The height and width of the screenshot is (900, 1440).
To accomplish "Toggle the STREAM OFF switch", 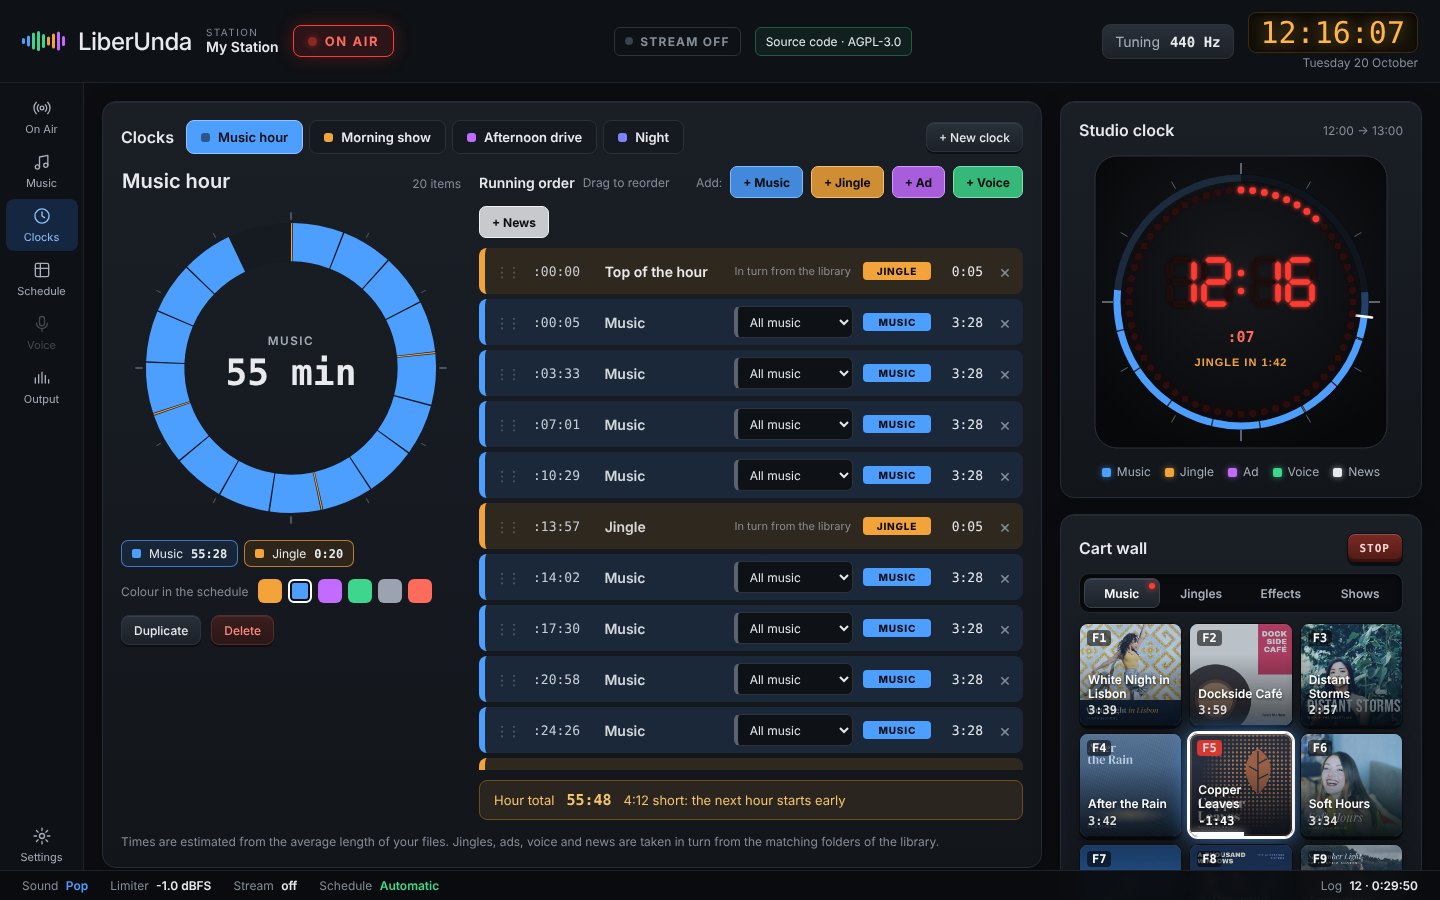I will 677,41.
